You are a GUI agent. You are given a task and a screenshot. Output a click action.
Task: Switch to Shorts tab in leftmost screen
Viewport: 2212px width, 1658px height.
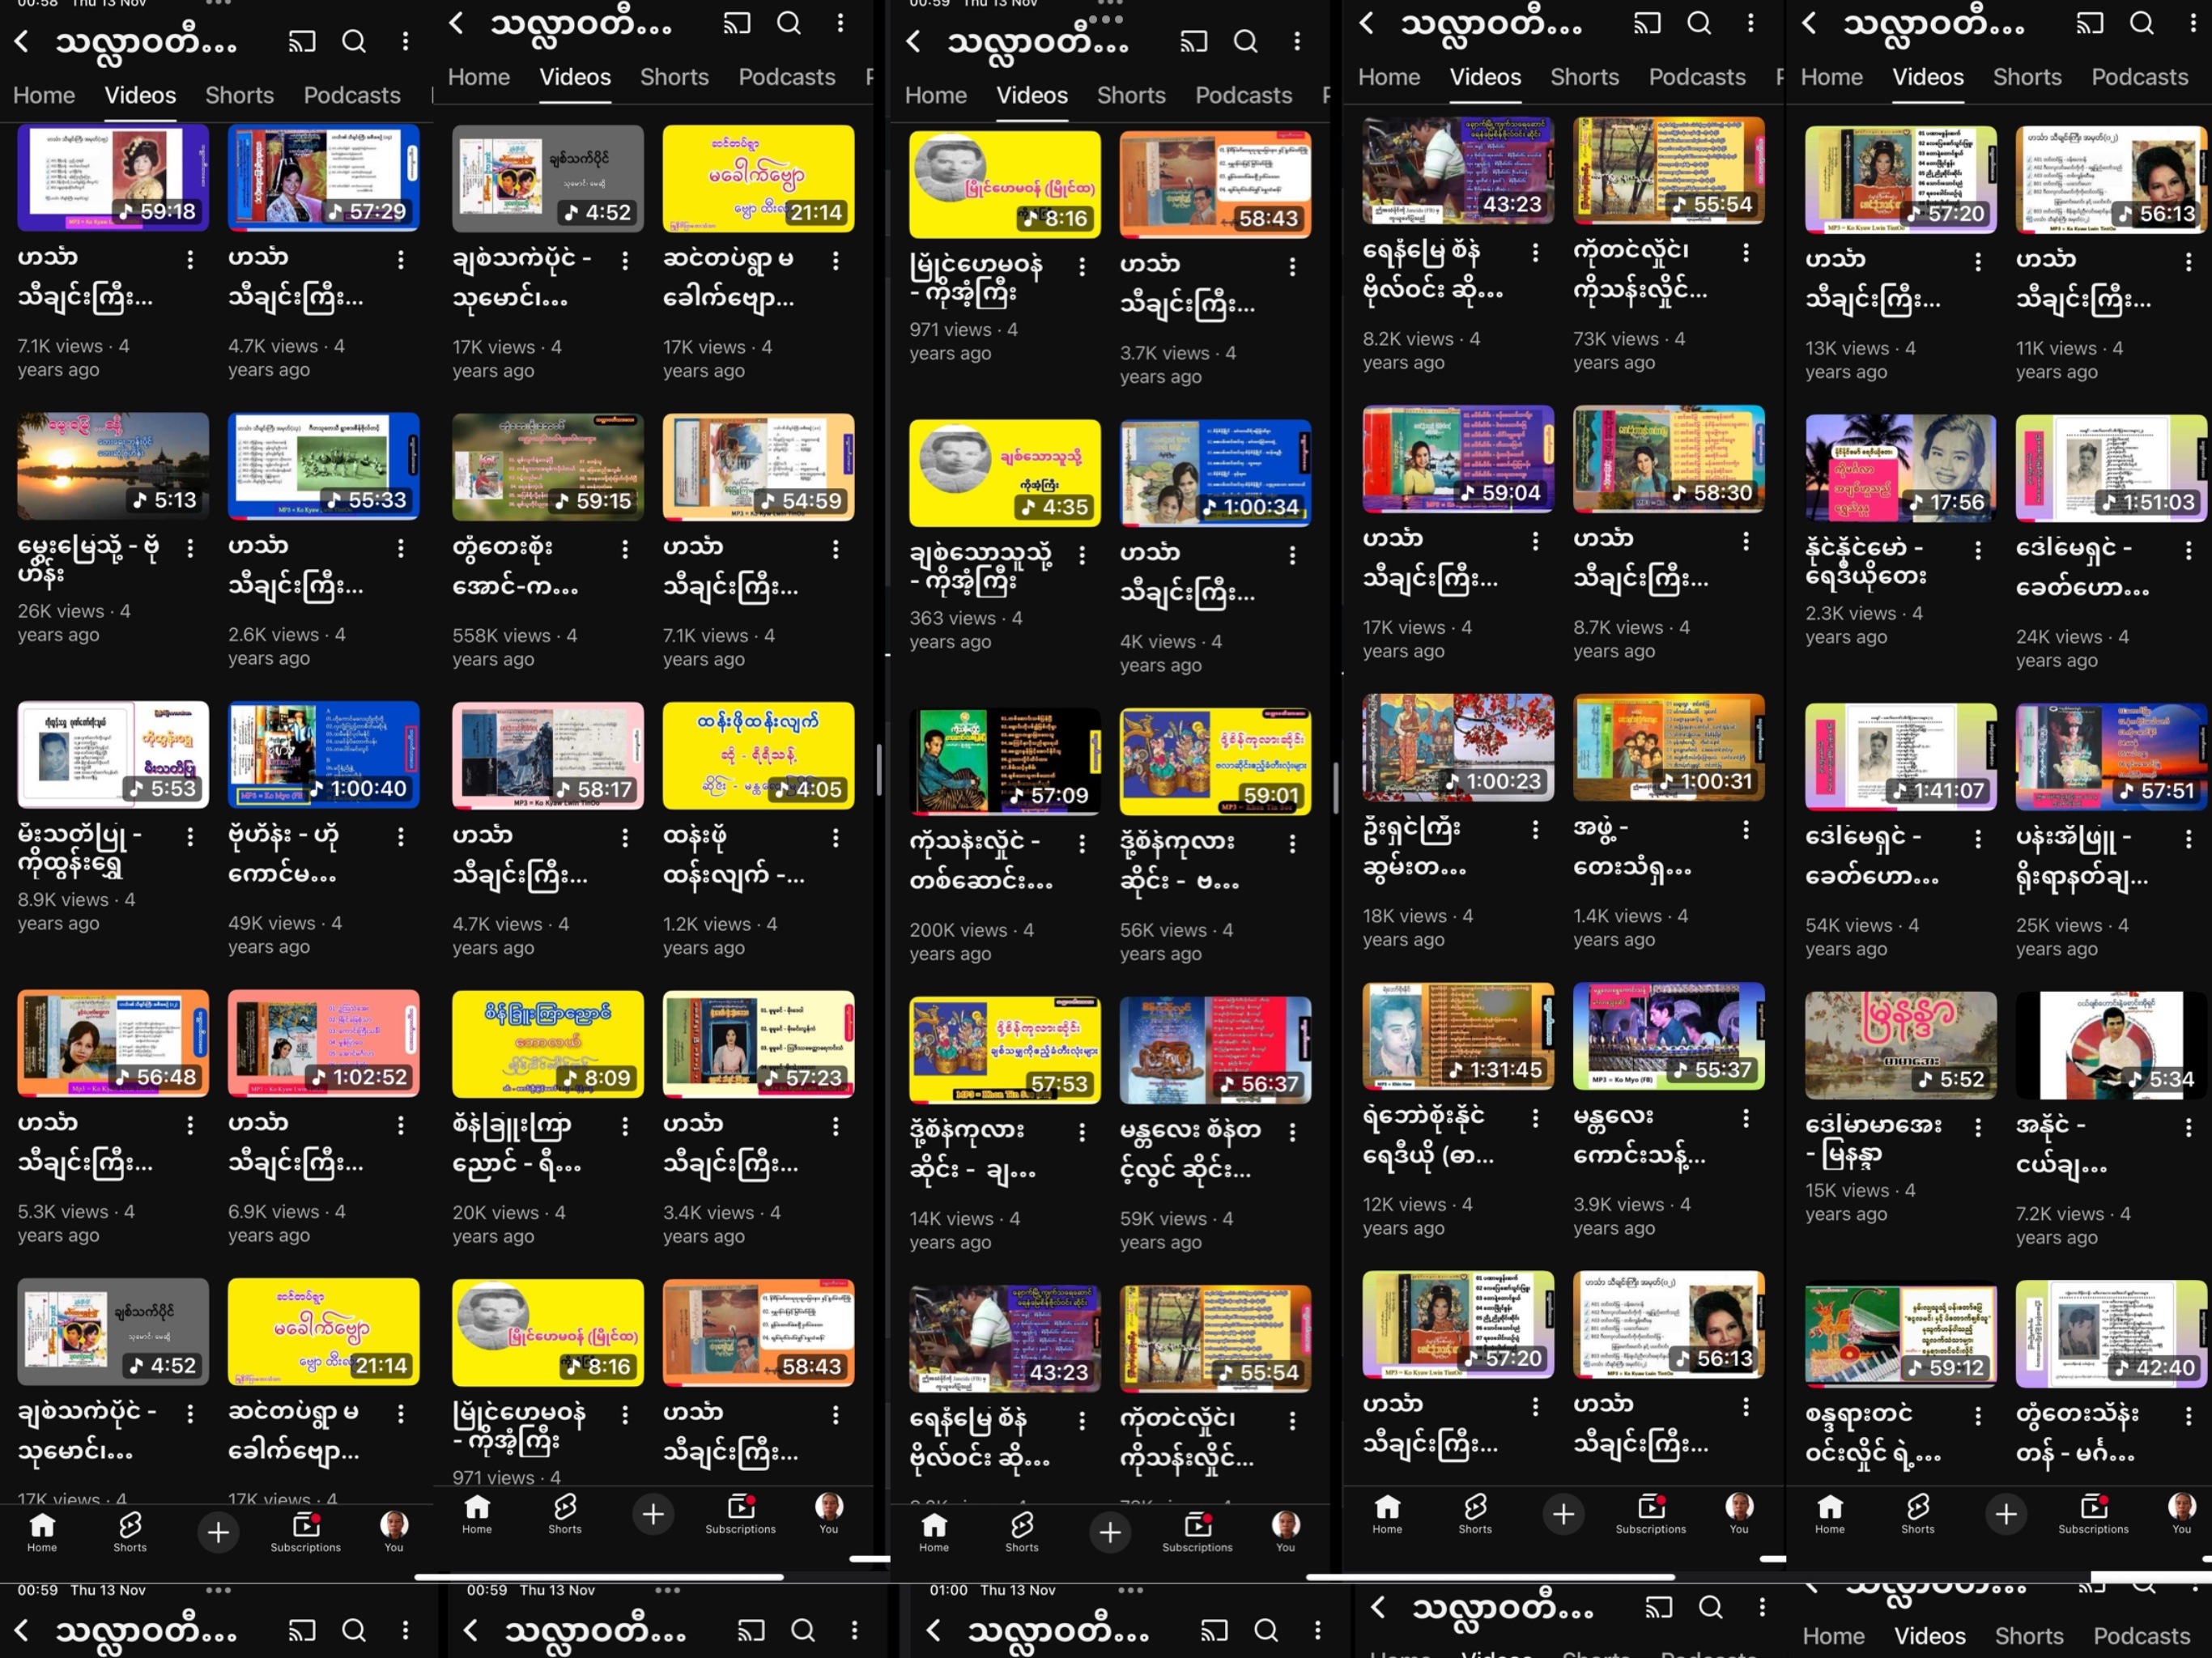pos(239,95)
